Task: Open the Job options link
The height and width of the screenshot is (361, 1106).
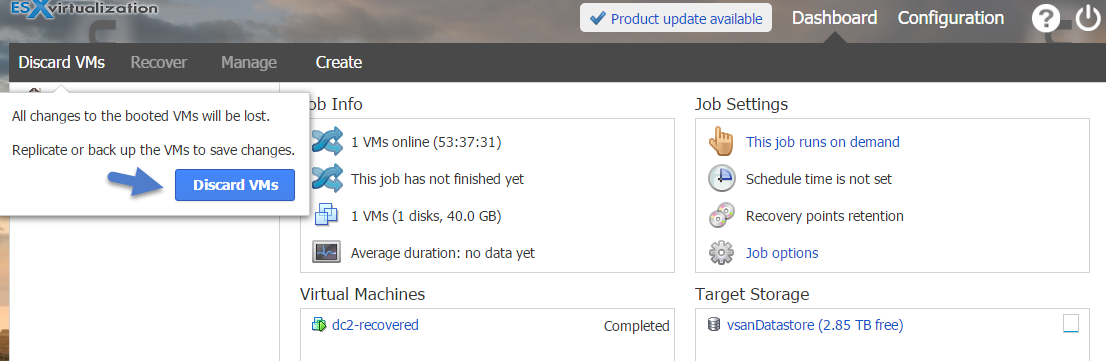Action: tap(782, 252)
